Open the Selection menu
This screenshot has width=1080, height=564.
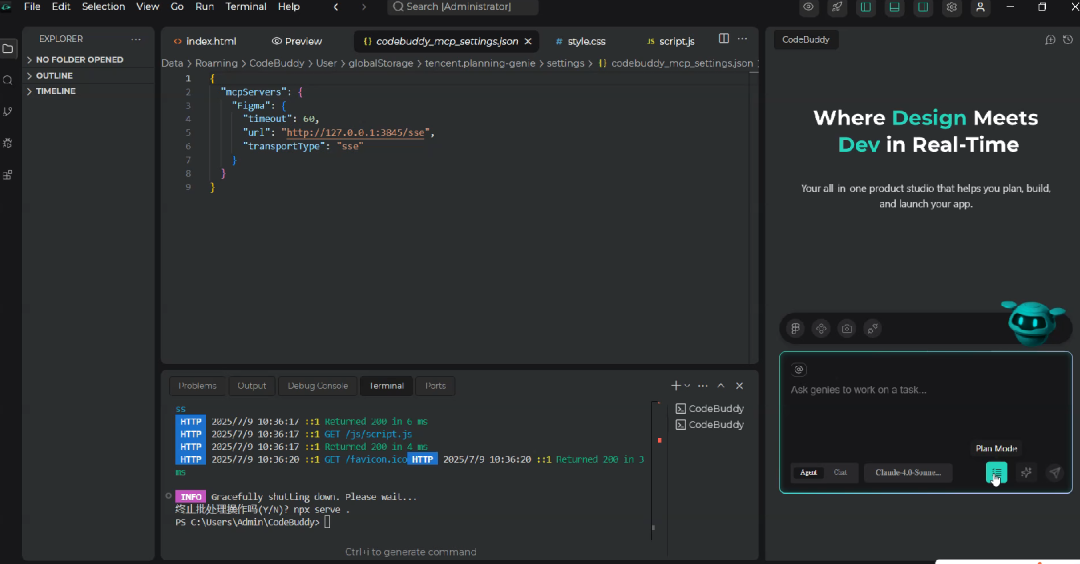(x=103, y=7)
